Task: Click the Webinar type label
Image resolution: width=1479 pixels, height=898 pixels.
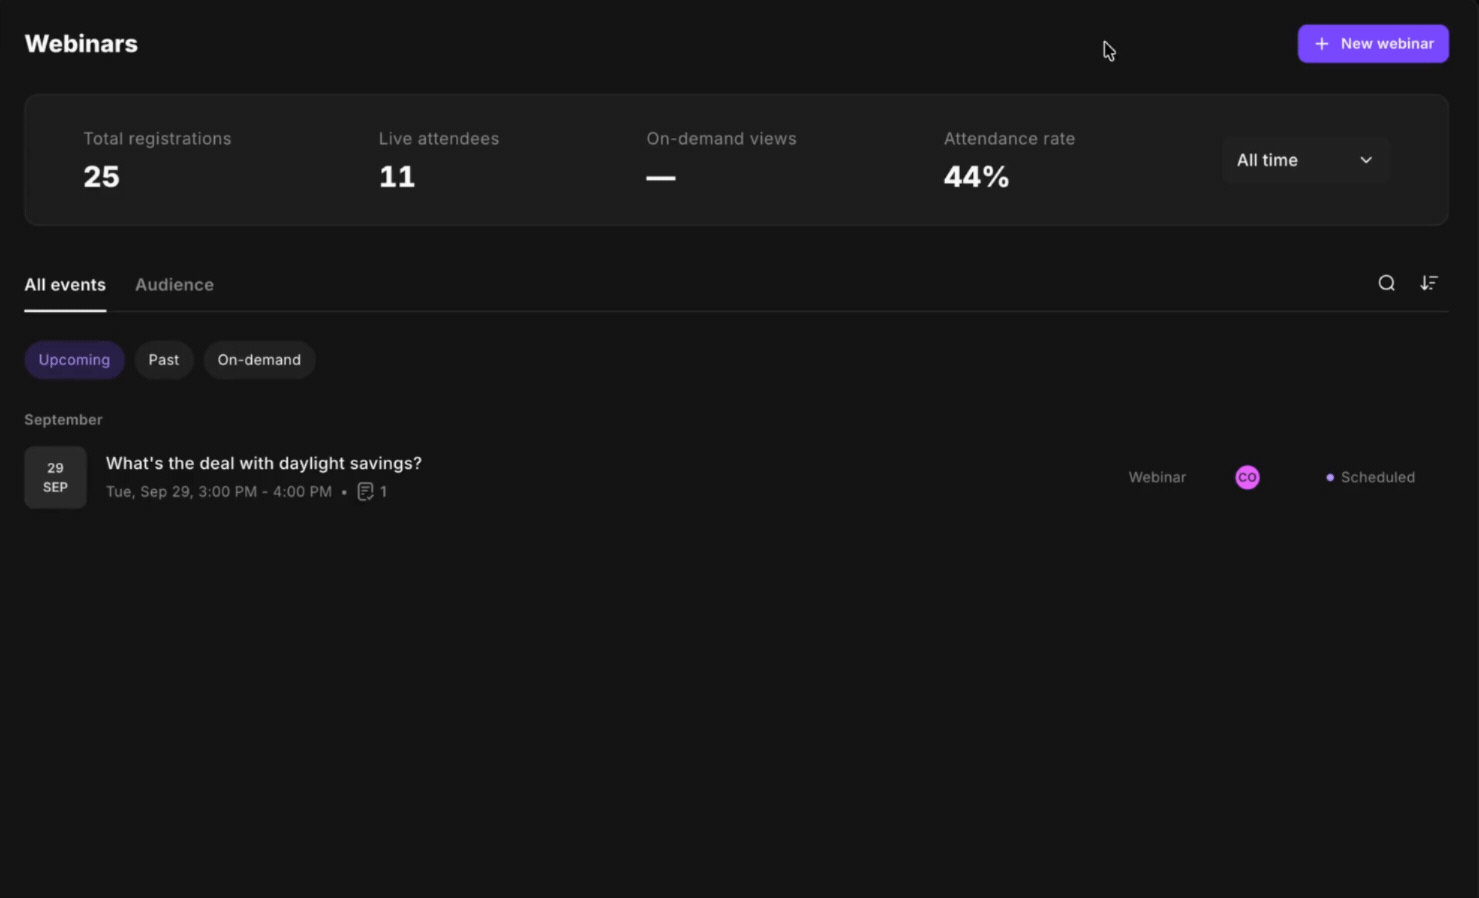Action: pos(1157,477)
